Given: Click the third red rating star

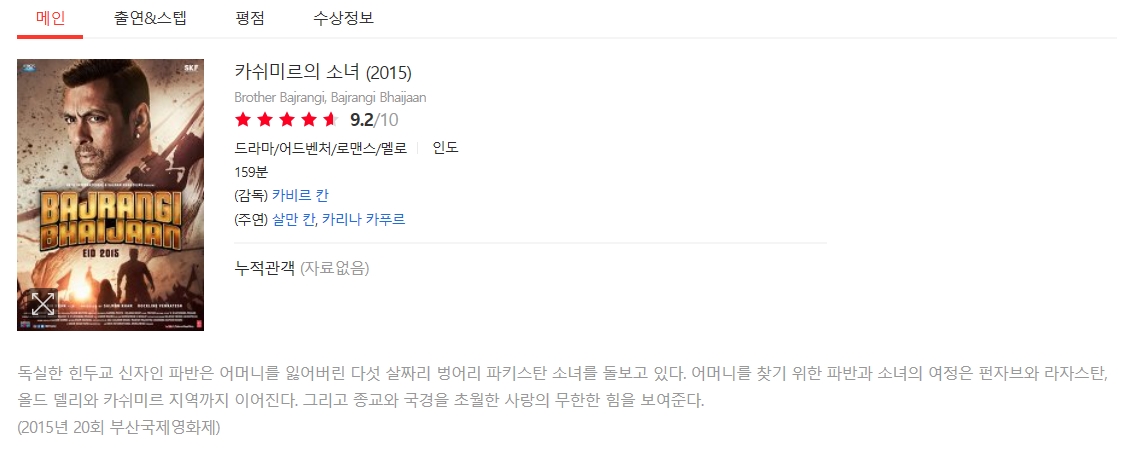Looking at the screenshot, I should [x=287, y=120].
